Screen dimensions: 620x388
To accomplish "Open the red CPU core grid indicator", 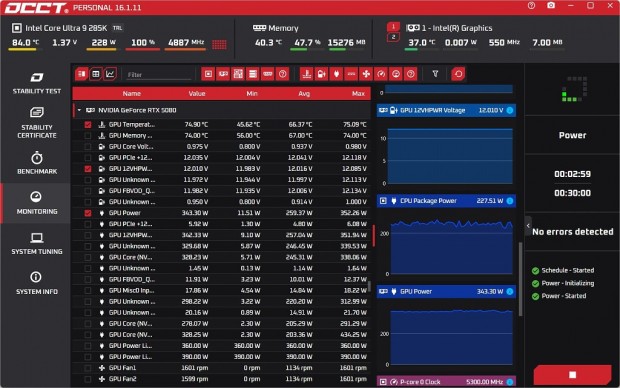I will point(219,44).
